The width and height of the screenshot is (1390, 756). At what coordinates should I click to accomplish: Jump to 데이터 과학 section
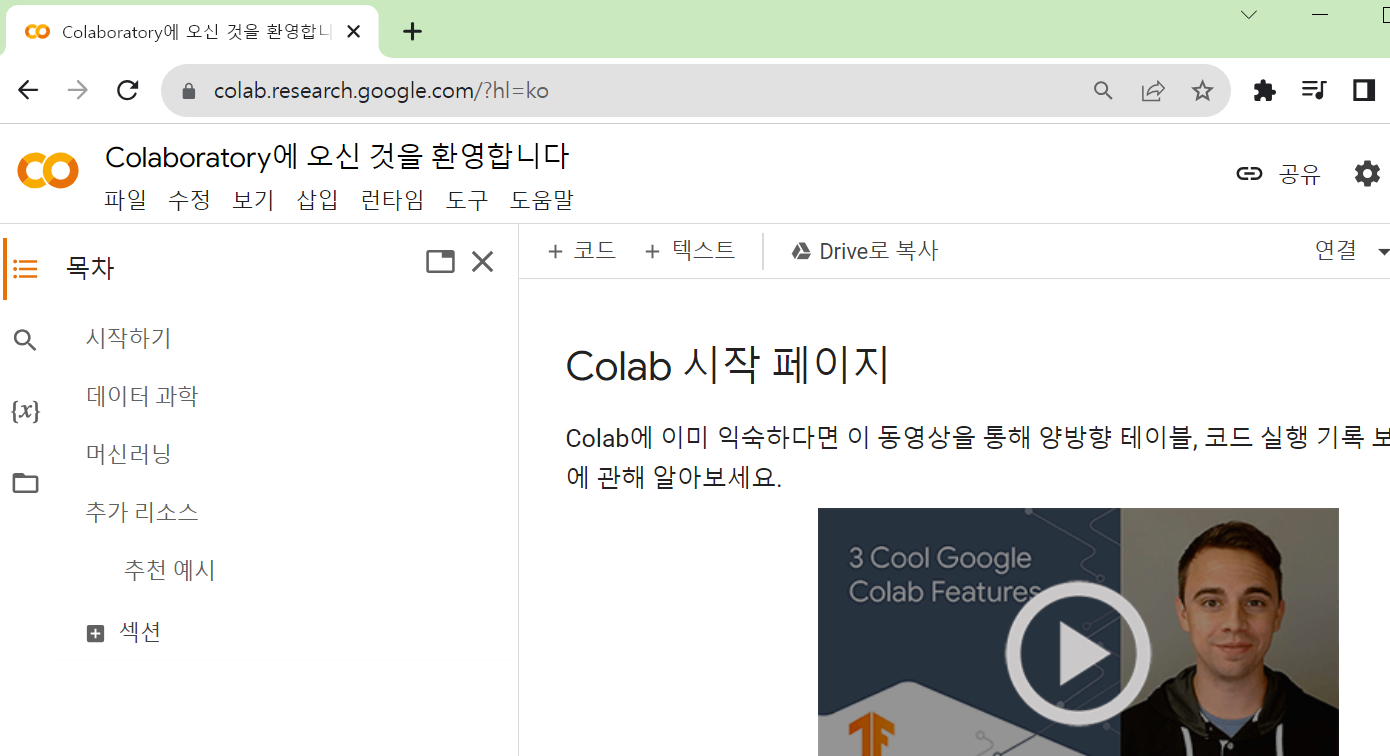click(x=142, y=396)
